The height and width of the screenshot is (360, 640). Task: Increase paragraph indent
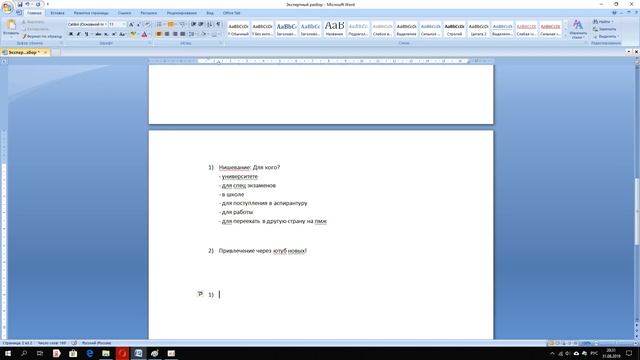(x=201, y=24)
